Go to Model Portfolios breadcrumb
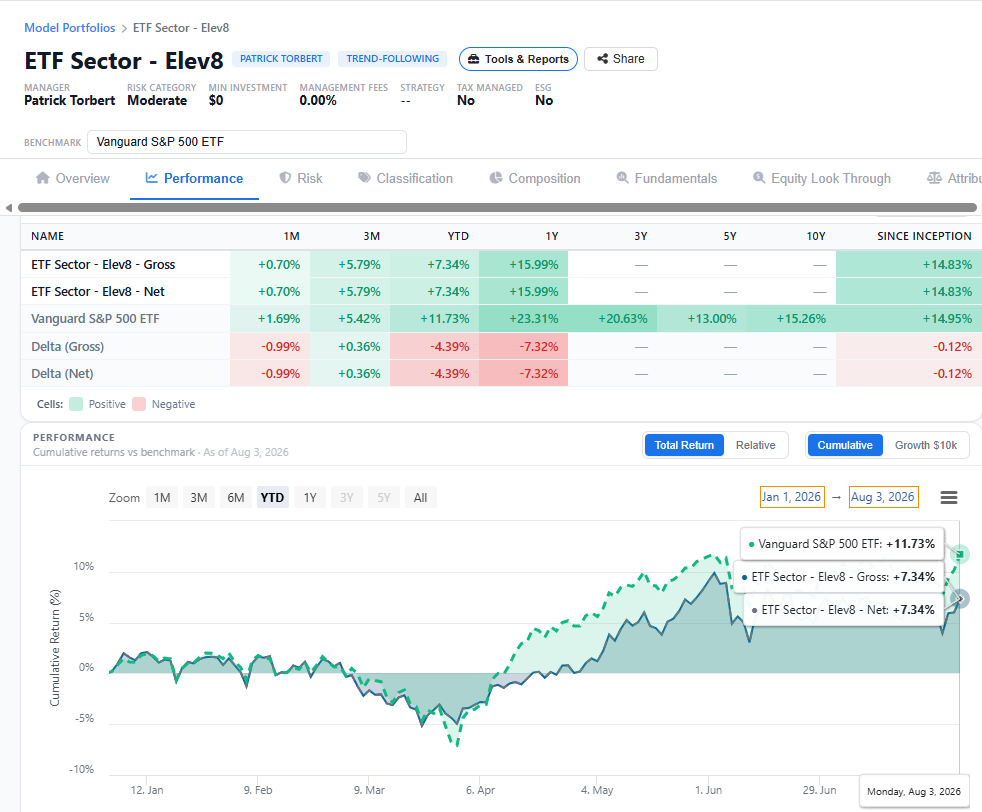This screenshot has height=812, width=982. click(x=70, y=28)
